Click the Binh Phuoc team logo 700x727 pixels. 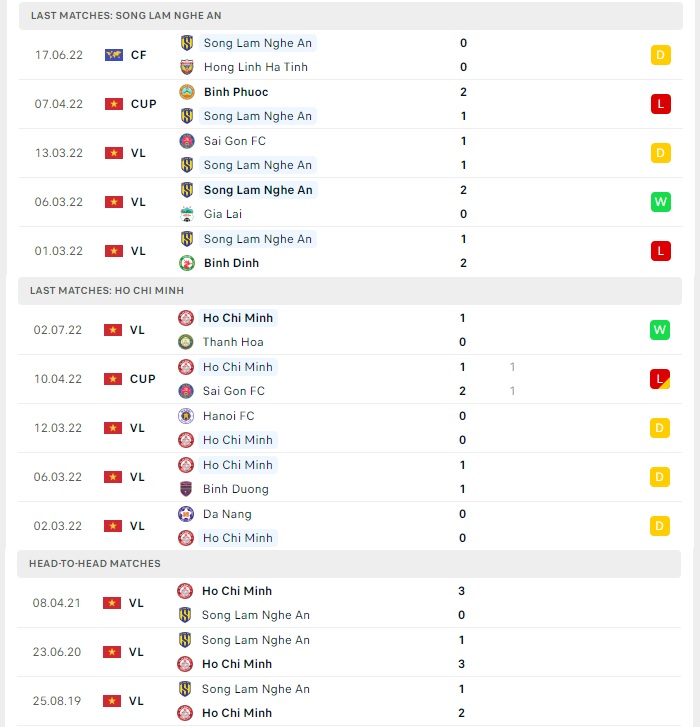pyautogui.click(x=187, y=92)
